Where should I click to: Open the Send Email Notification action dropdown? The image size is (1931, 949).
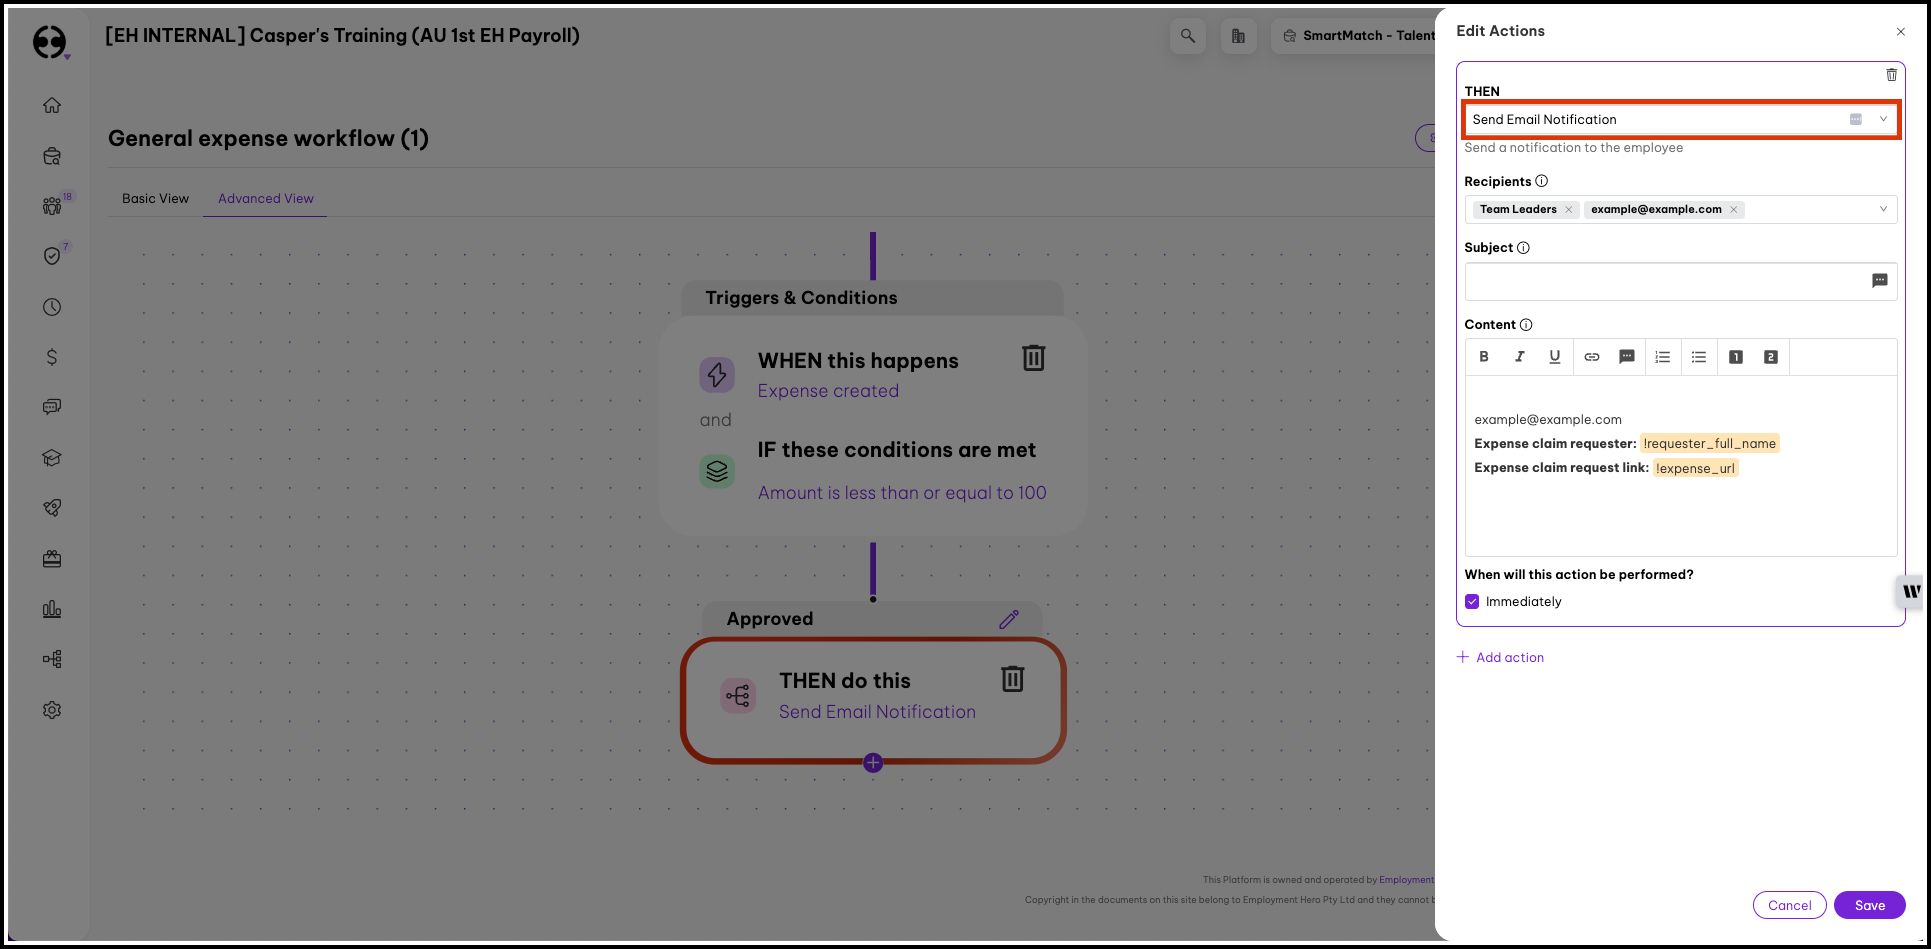coord(1883,119)
